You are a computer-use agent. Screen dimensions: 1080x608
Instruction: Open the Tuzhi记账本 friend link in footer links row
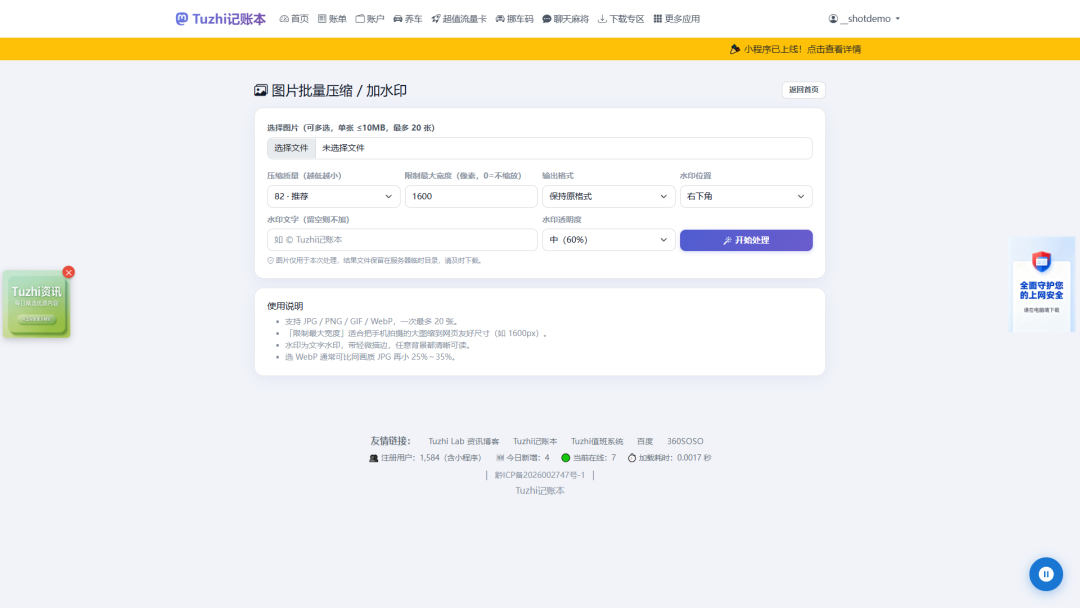point(534,441)
